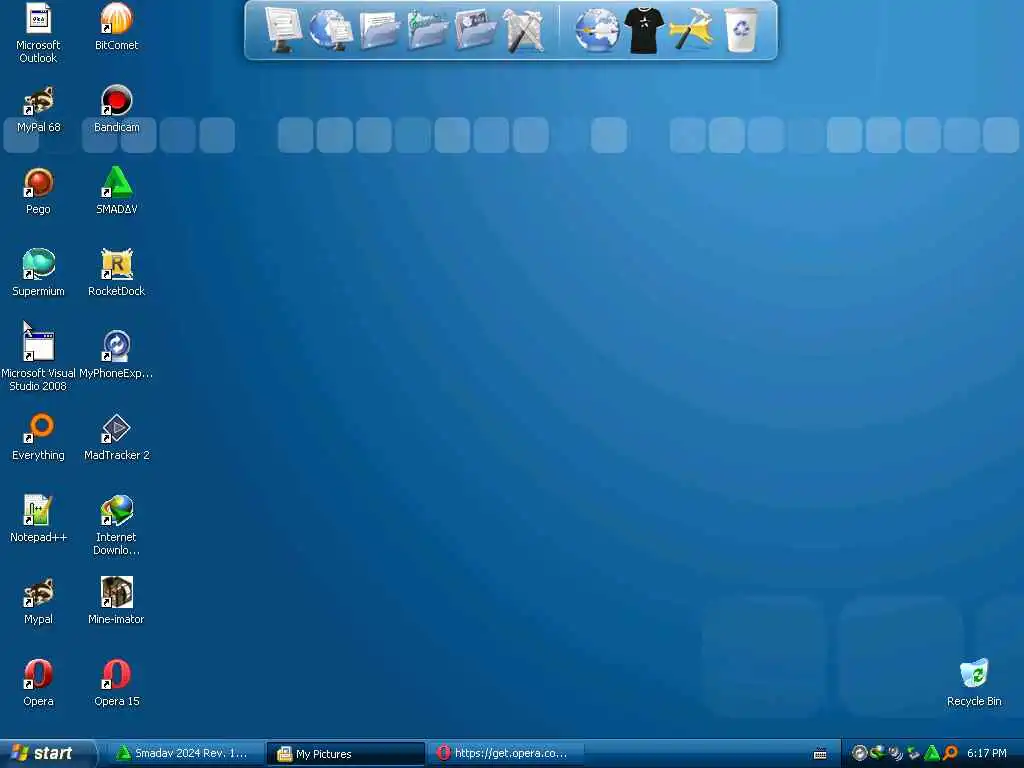This screenshot has width=1024, height=768.
Task: Open the recycle bin icon in dock
Action: tap(741, 30)
